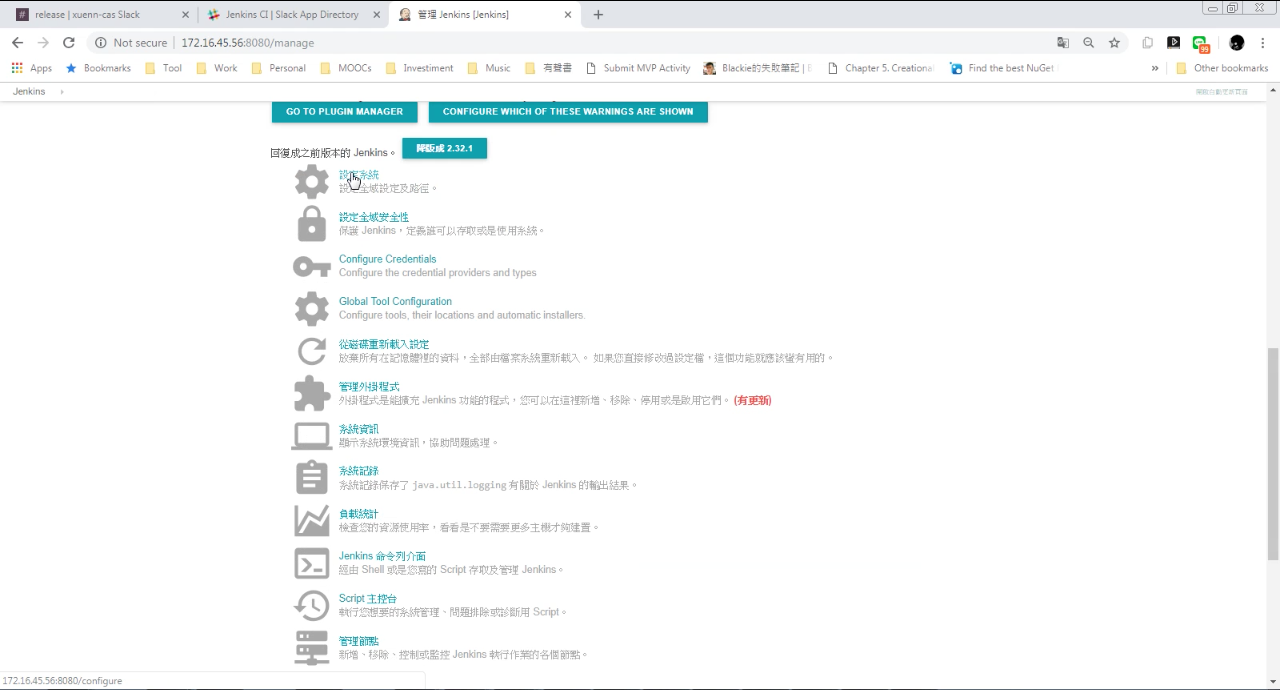Open a new tab with plus button
The width and height of the screenshot is (1280, 690).
[x=598, y=15]
